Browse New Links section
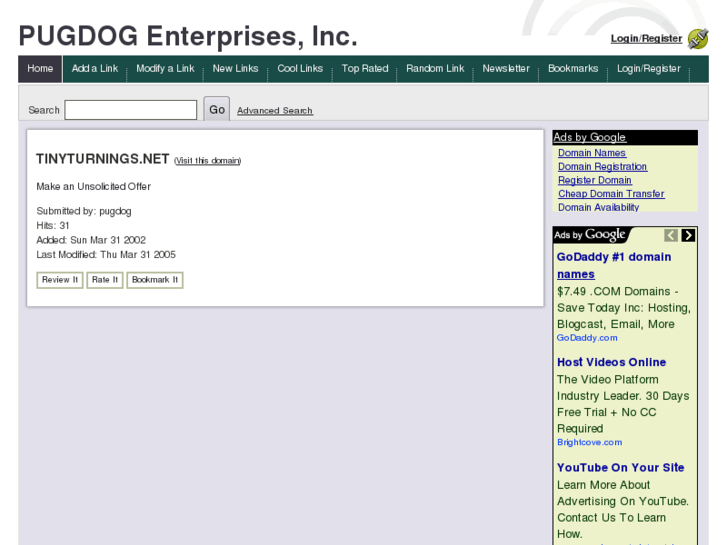The height and width of the screenshot is (545, 727). 235,69
